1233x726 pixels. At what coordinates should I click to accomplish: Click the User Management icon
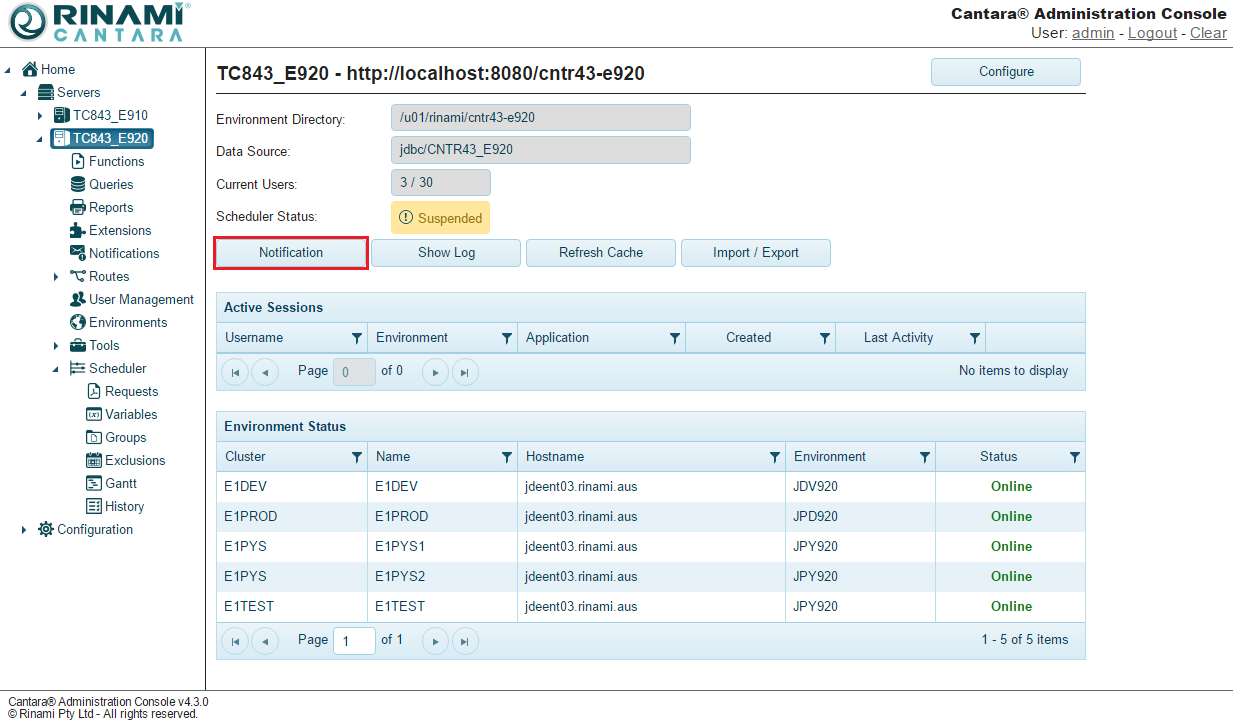[x=78, y=299]
